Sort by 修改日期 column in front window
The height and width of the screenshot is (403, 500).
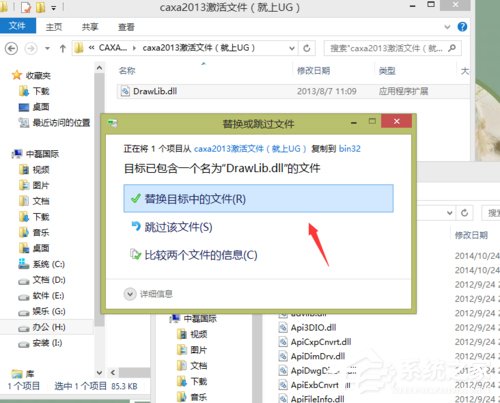[313, 71]
